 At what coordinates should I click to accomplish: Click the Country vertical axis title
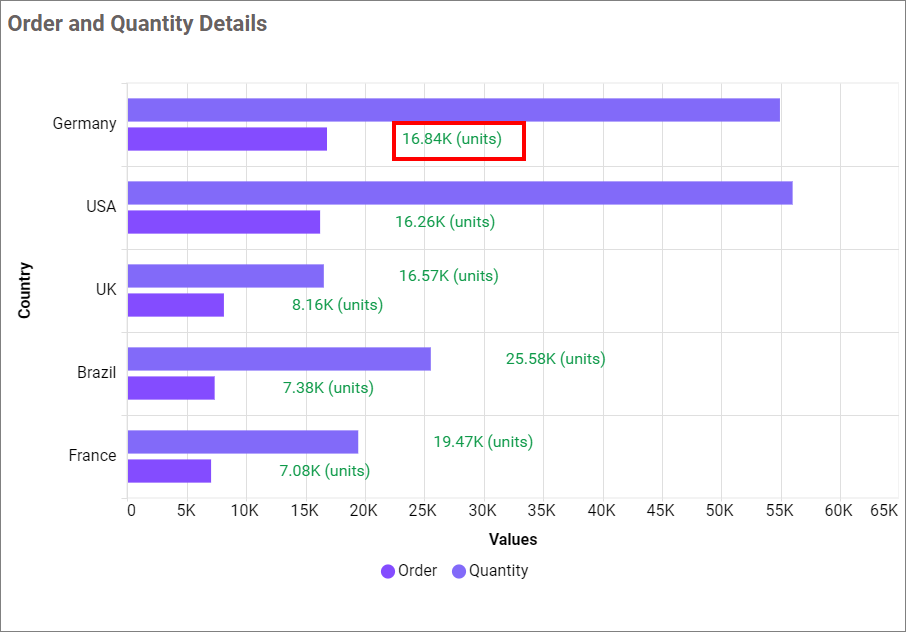(x=25, y=290)
